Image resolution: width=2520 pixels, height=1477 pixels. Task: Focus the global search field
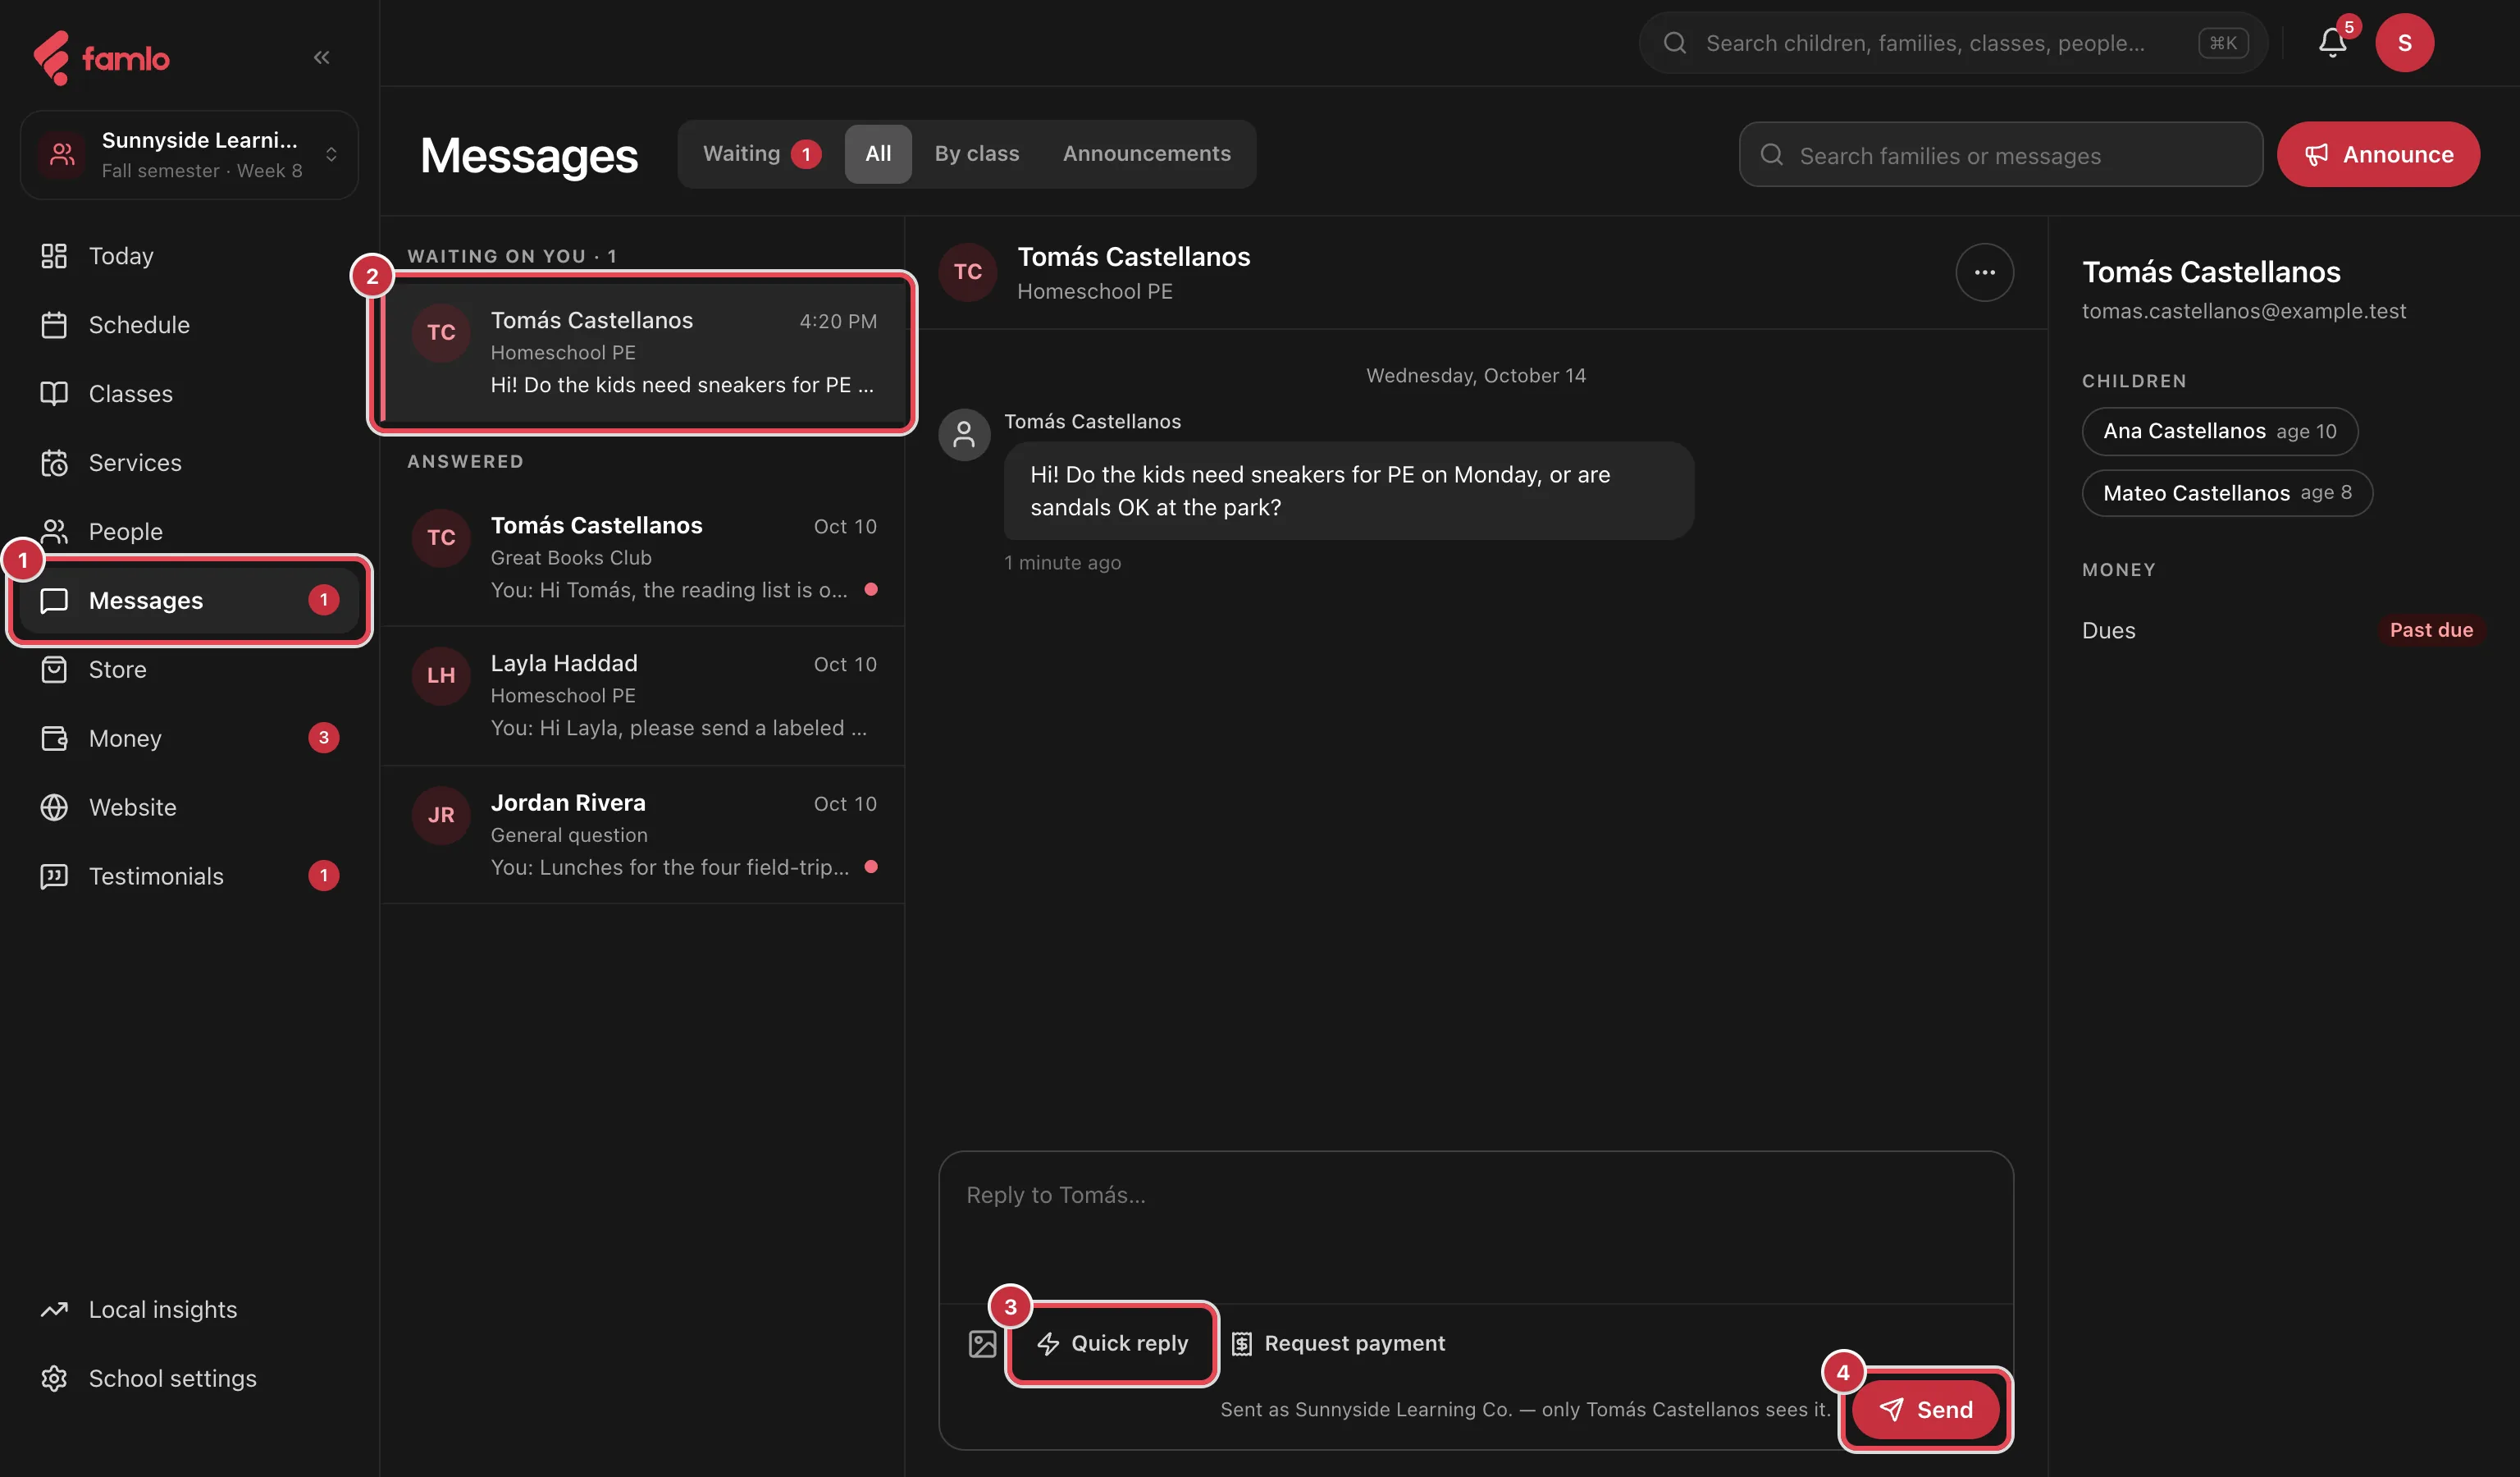click(1953, 43)
